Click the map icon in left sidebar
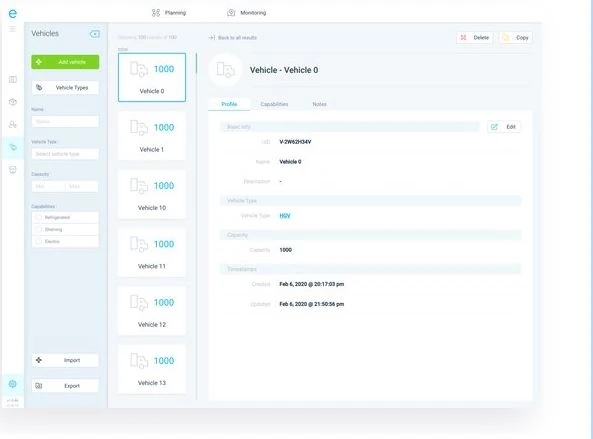Screen dimensions: 593x439 12,79
